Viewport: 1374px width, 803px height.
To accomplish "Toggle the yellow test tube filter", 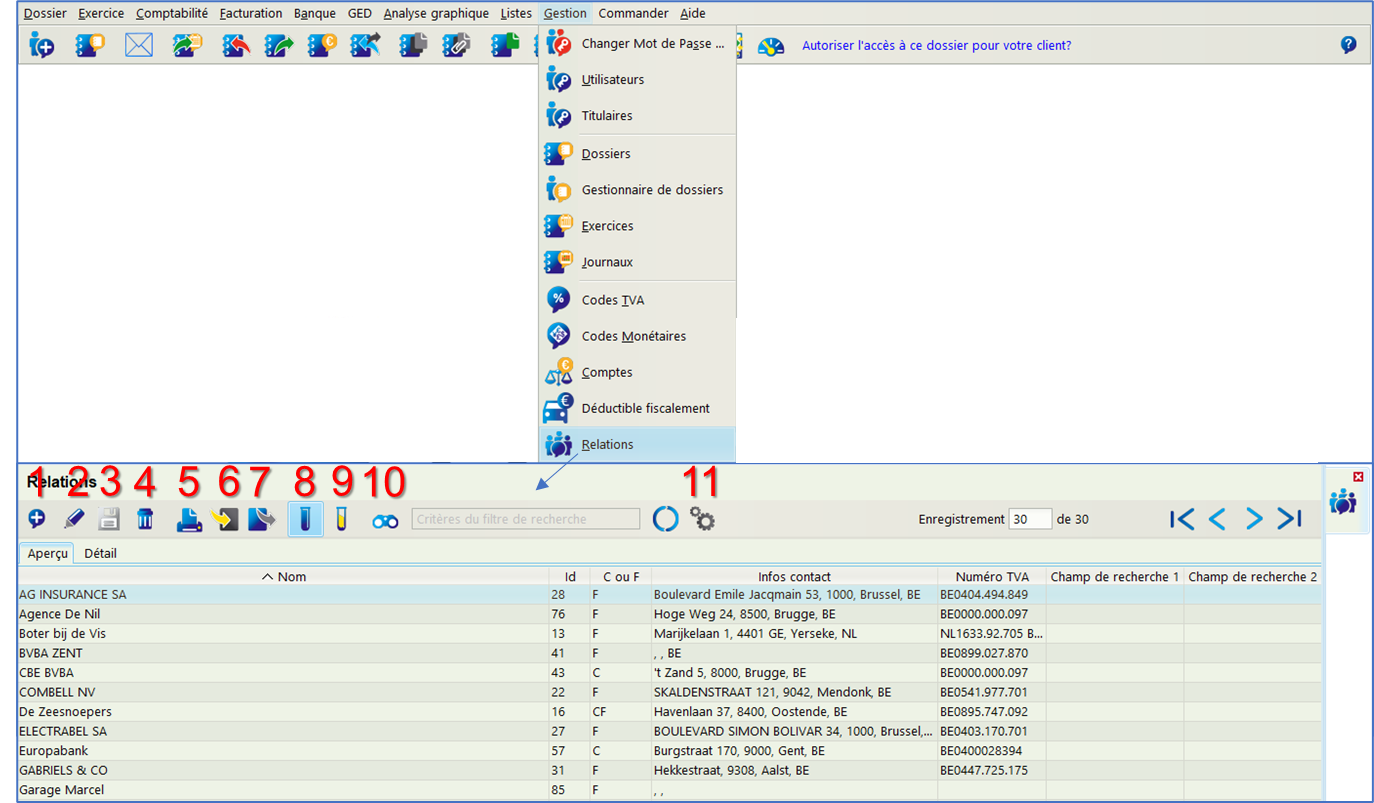I will pyautogui.click(x=341, y=519).
